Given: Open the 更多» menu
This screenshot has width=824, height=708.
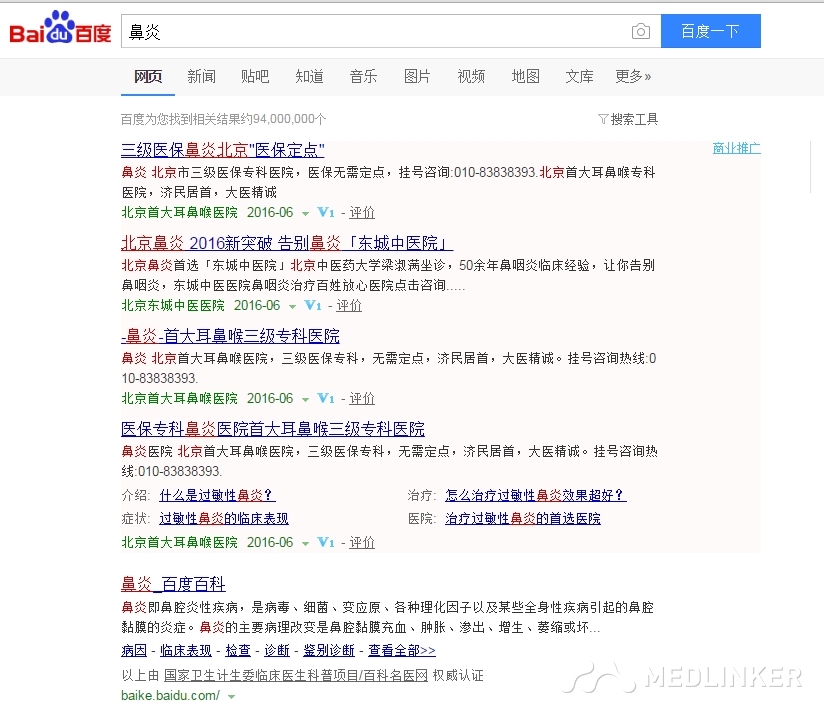Looking at the screenshot, I should tap(633, 77).
